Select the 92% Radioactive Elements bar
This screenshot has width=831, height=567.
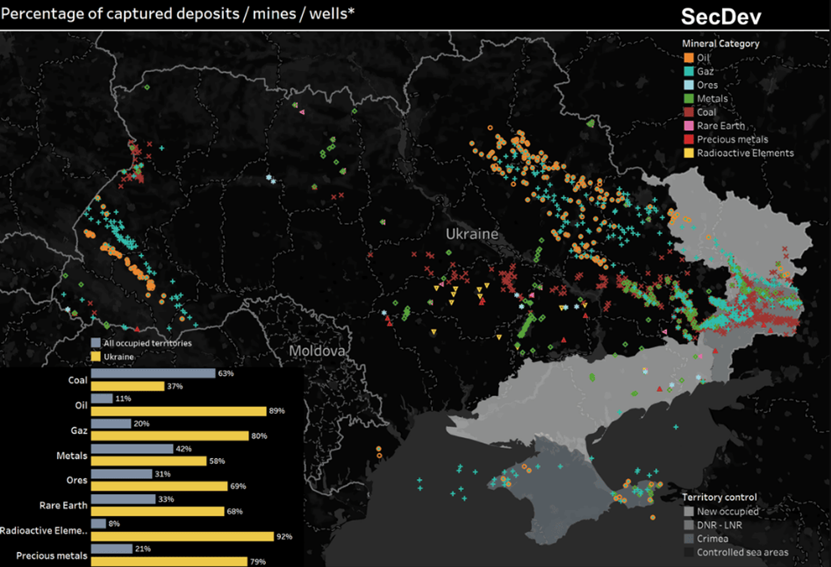181,536
